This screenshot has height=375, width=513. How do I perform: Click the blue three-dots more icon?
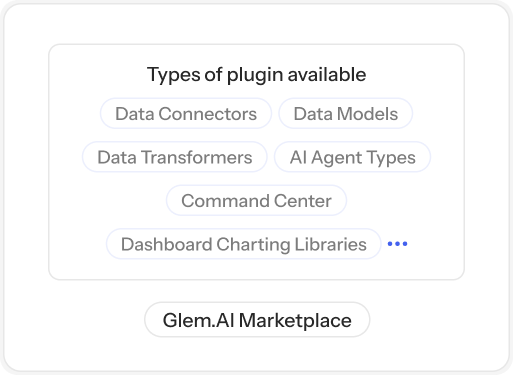[x=397, y=244]
